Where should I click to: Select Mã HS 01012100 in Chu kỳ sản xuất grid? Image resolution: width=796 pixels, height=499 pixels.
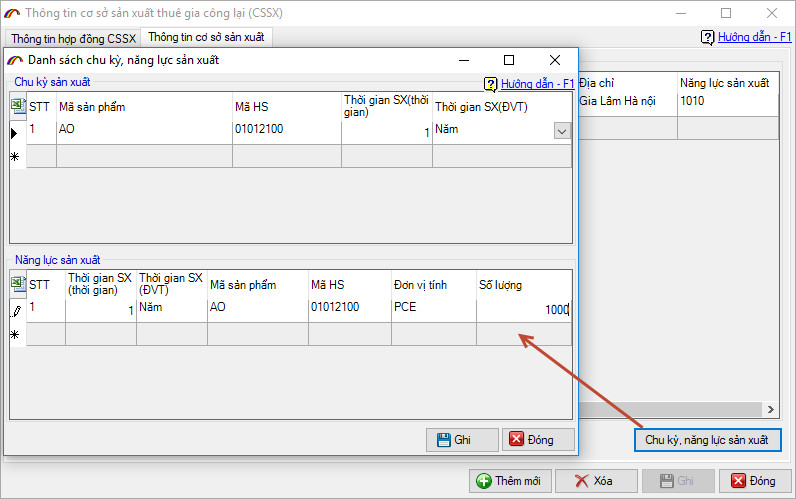pos(287,131)
